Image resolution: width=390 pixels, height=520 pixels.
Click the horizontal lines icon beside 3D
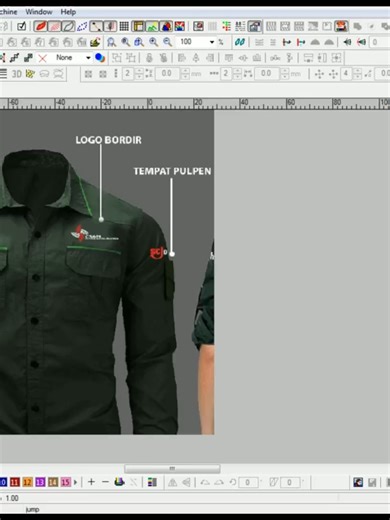[x=3, y=74]
